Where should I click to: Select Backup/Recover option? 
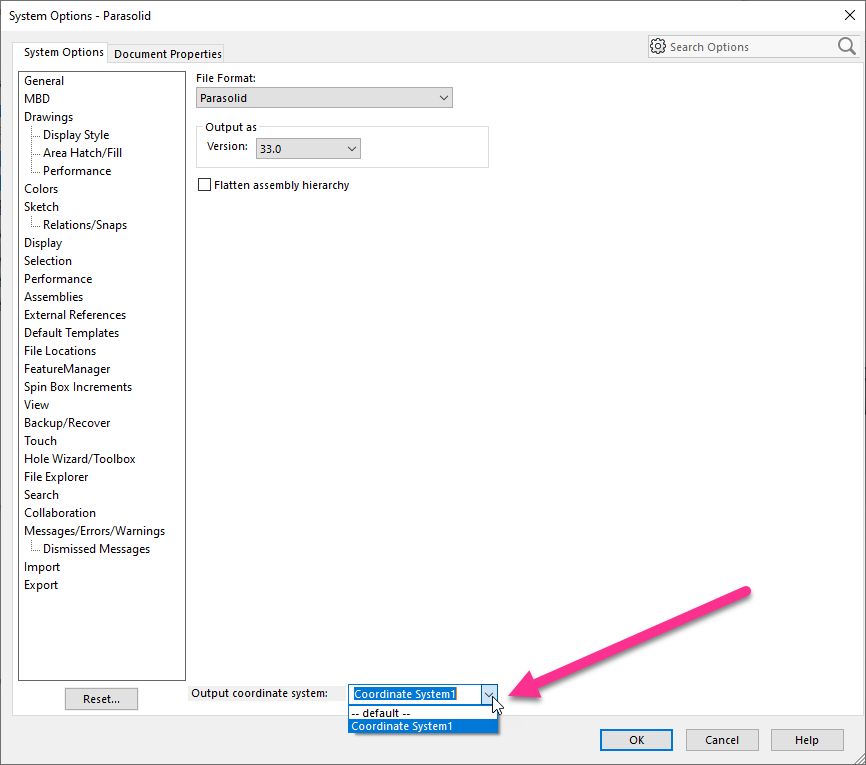[67, 423]
